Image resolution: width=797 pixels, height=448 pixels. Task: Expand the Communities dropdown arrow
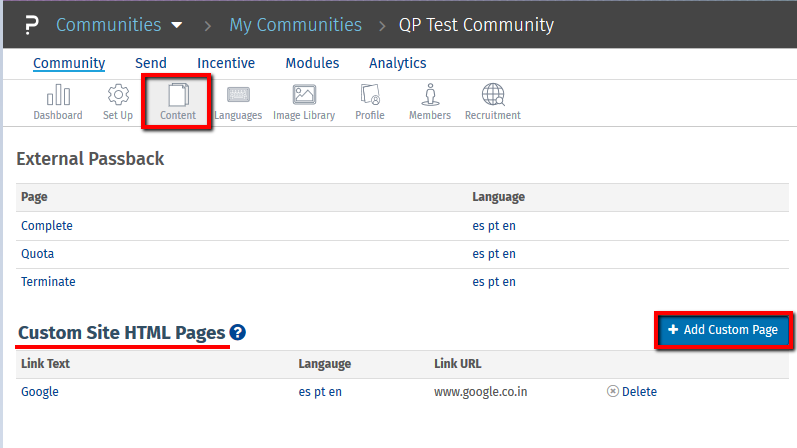click(176, 25)
